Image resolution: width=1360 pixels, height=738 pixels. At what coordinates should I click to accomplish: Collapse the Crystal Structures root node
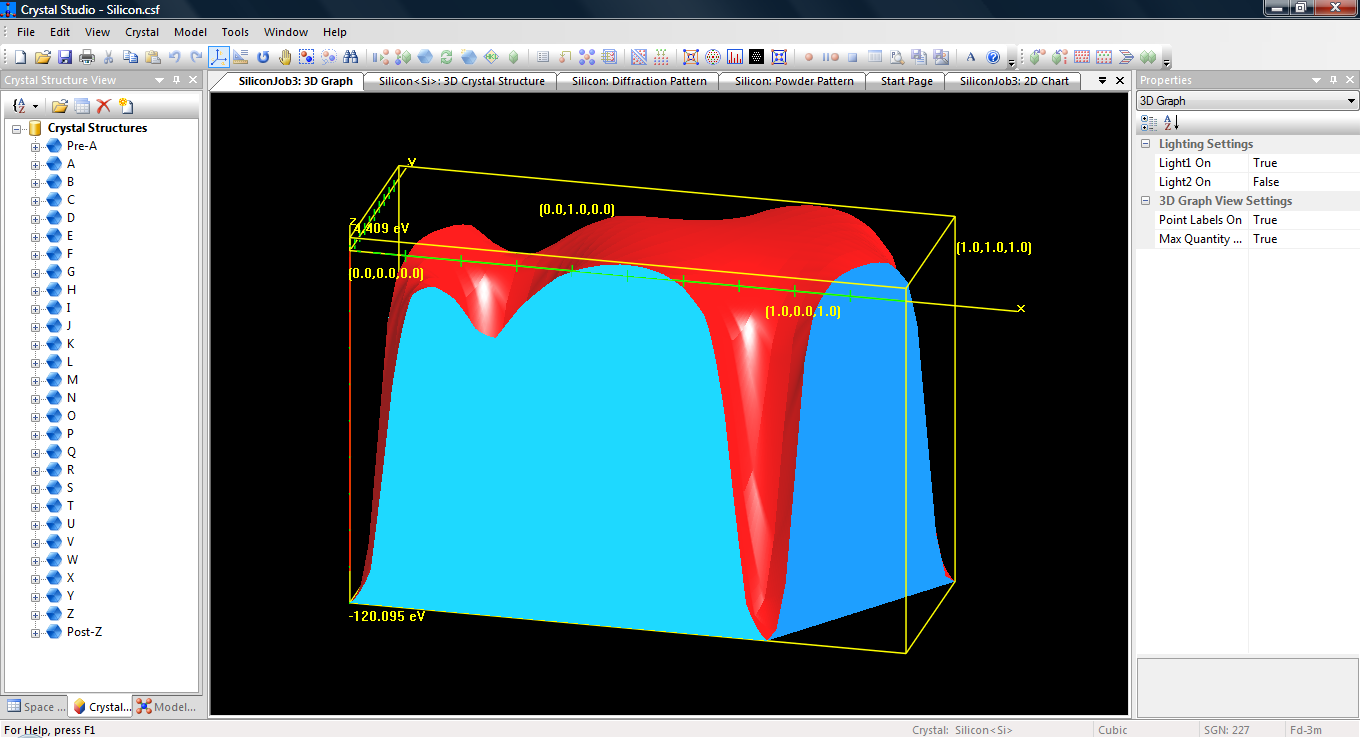[x=17, y=128]
